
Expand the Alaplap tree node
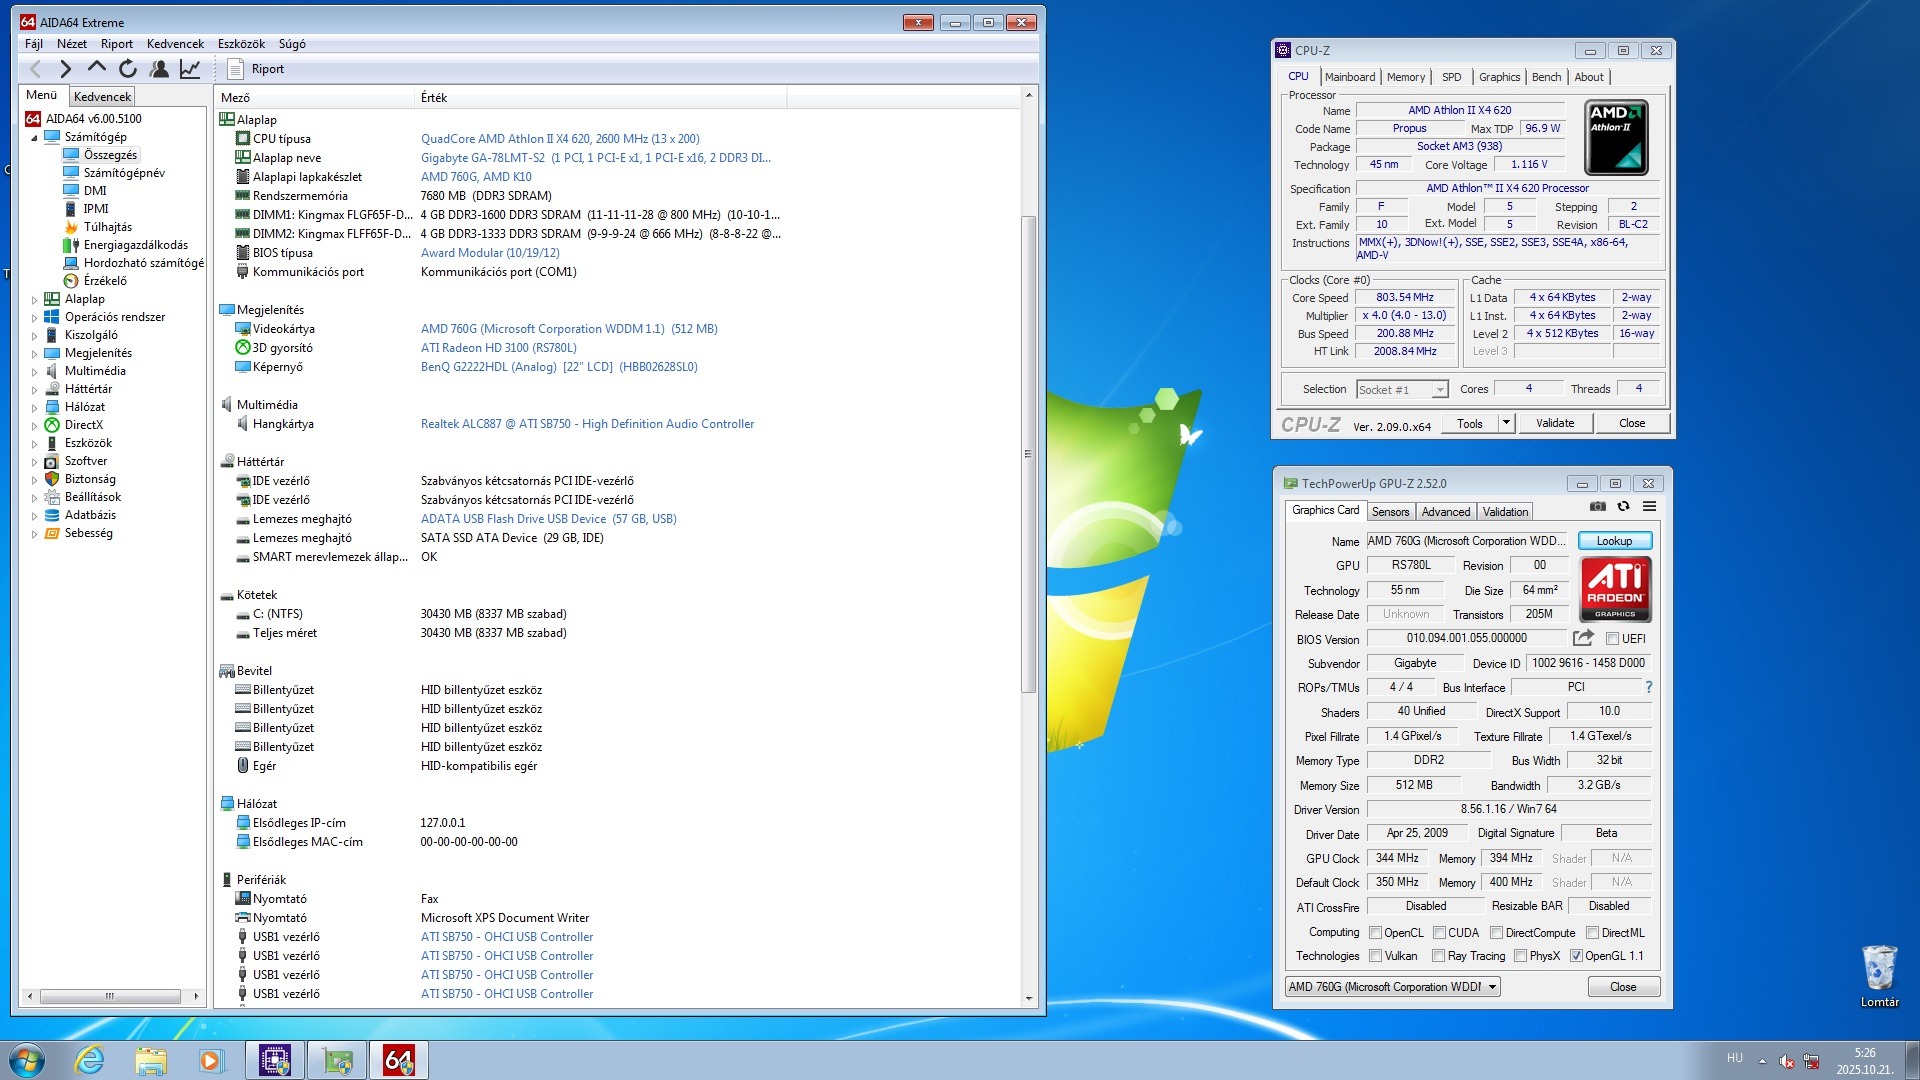point(34,300)
